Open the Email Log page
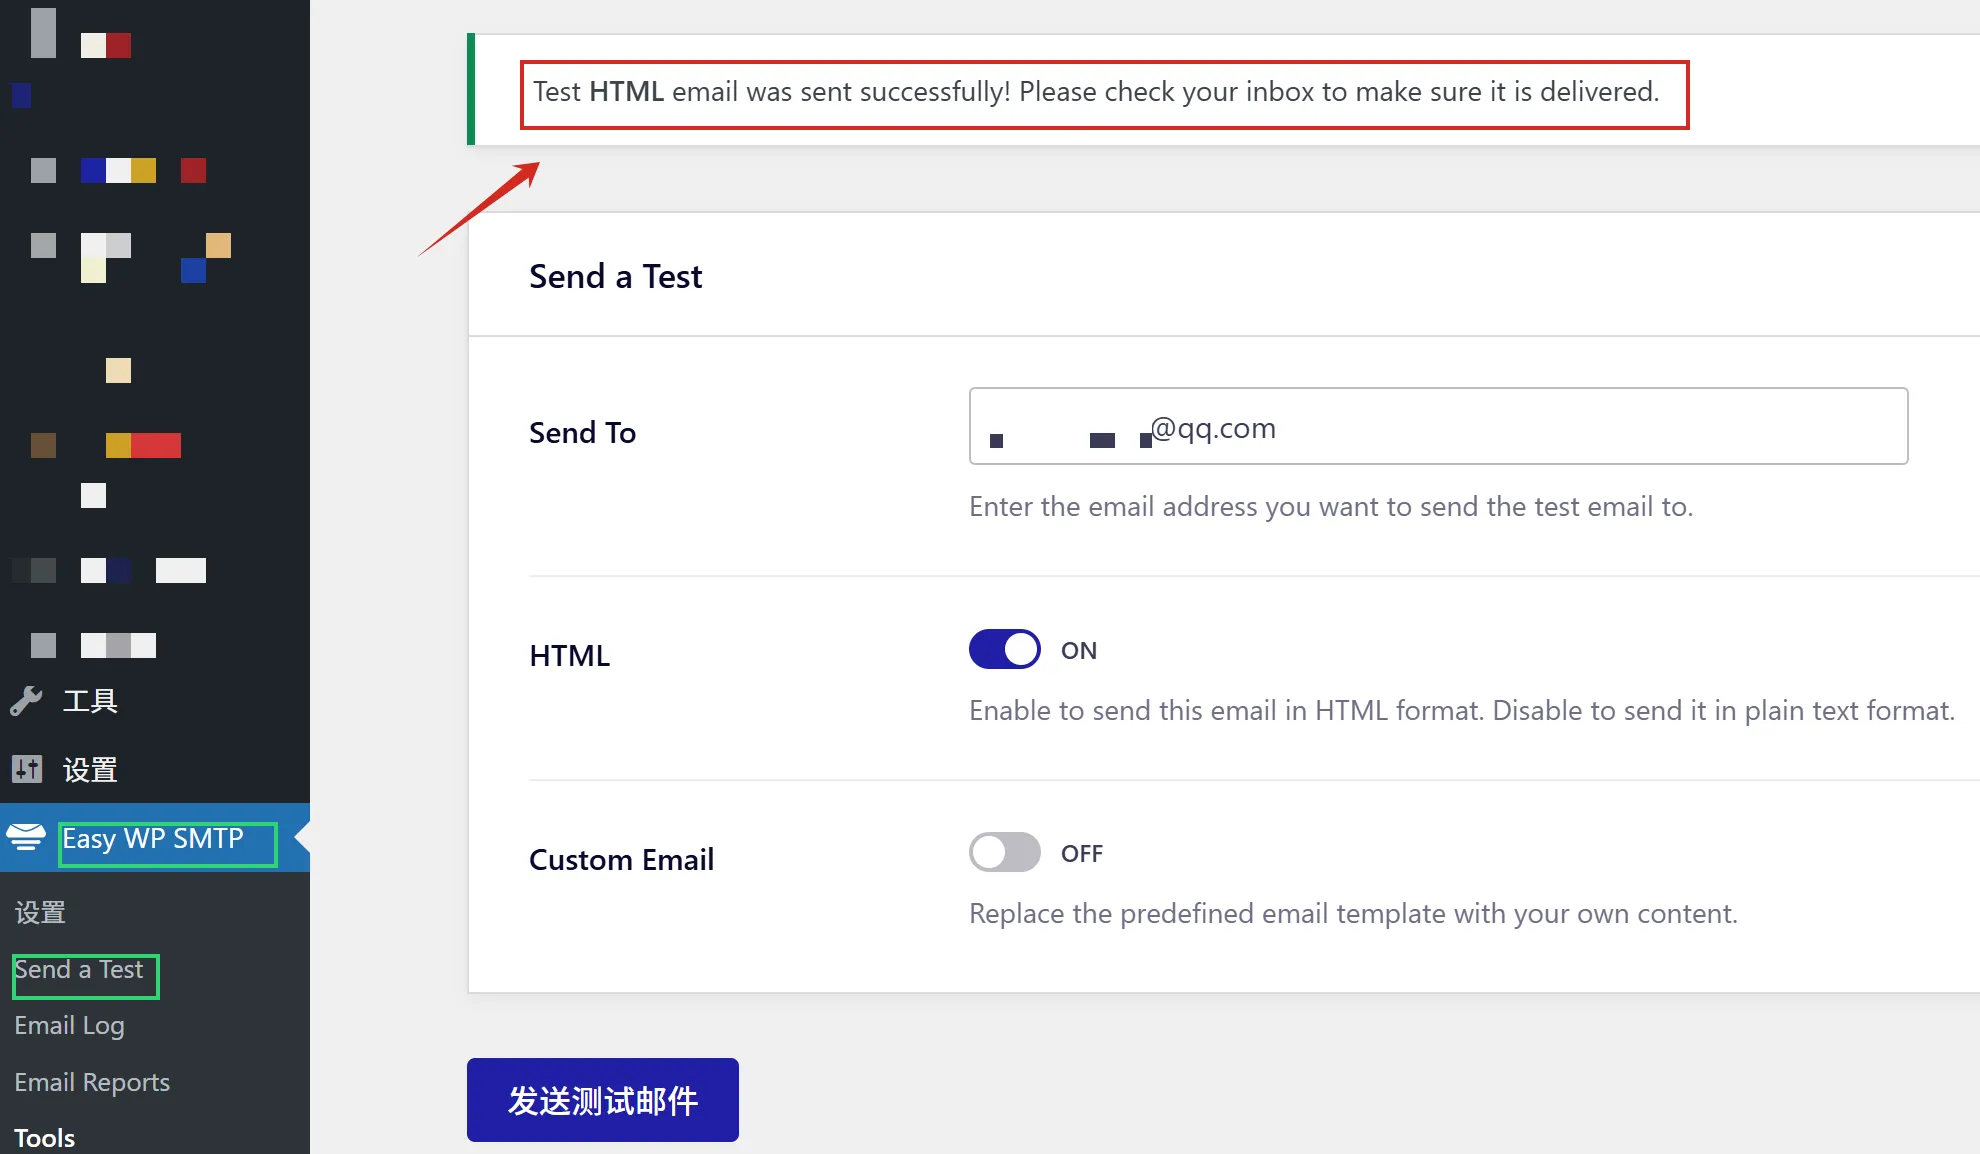The image size is (1980, 1154). pos(69,1026)
